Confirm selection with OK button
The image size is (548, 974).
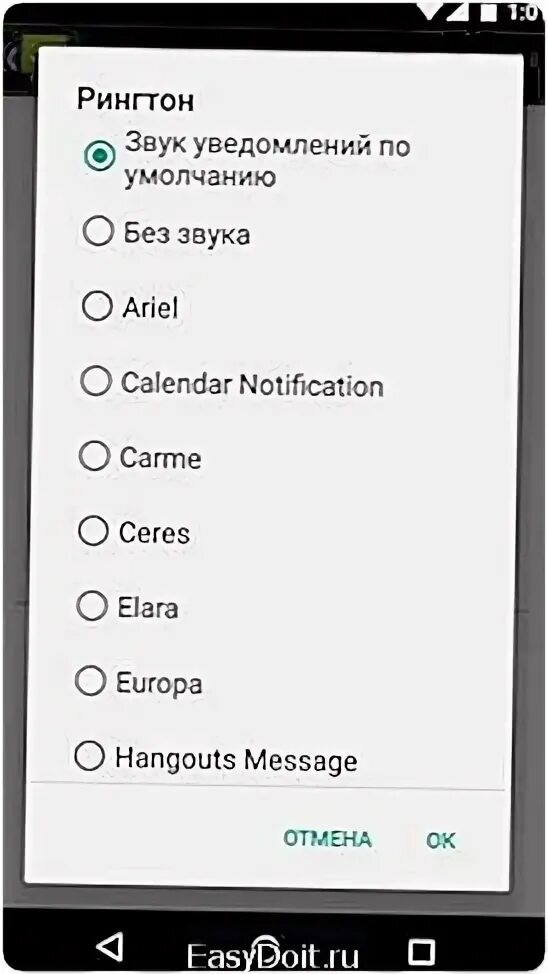click(441, 840)
